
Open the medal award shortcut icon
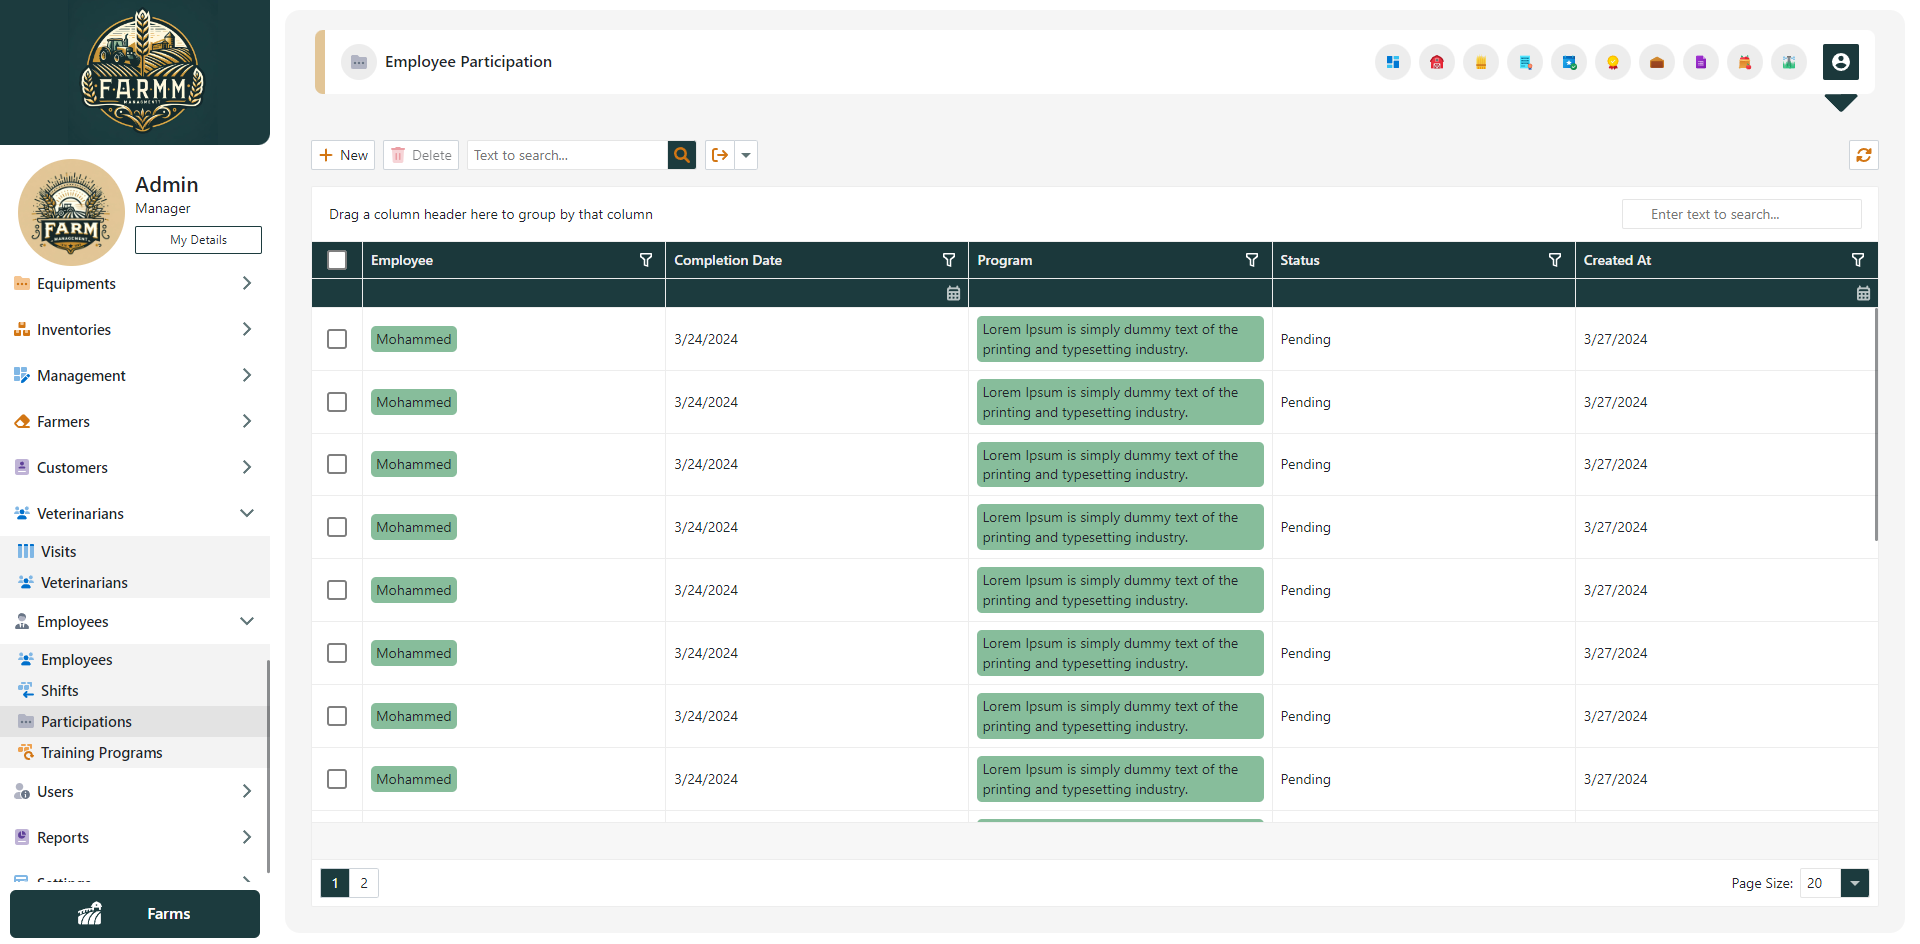[x=1612, y=62]
